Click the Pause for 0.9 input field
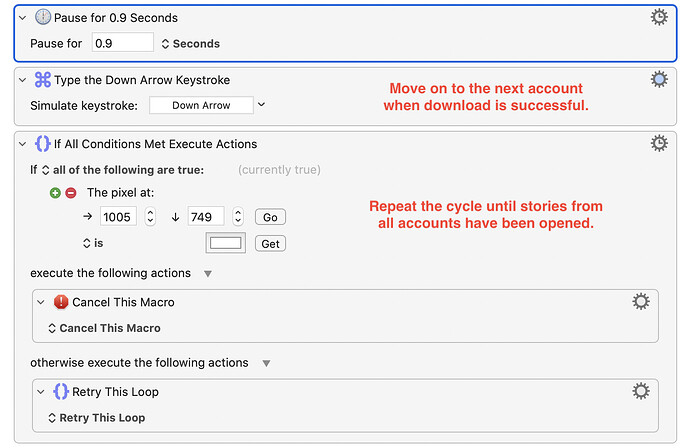Image resolution: width=690 pixels, height=448 pixels. pos(123,43)
